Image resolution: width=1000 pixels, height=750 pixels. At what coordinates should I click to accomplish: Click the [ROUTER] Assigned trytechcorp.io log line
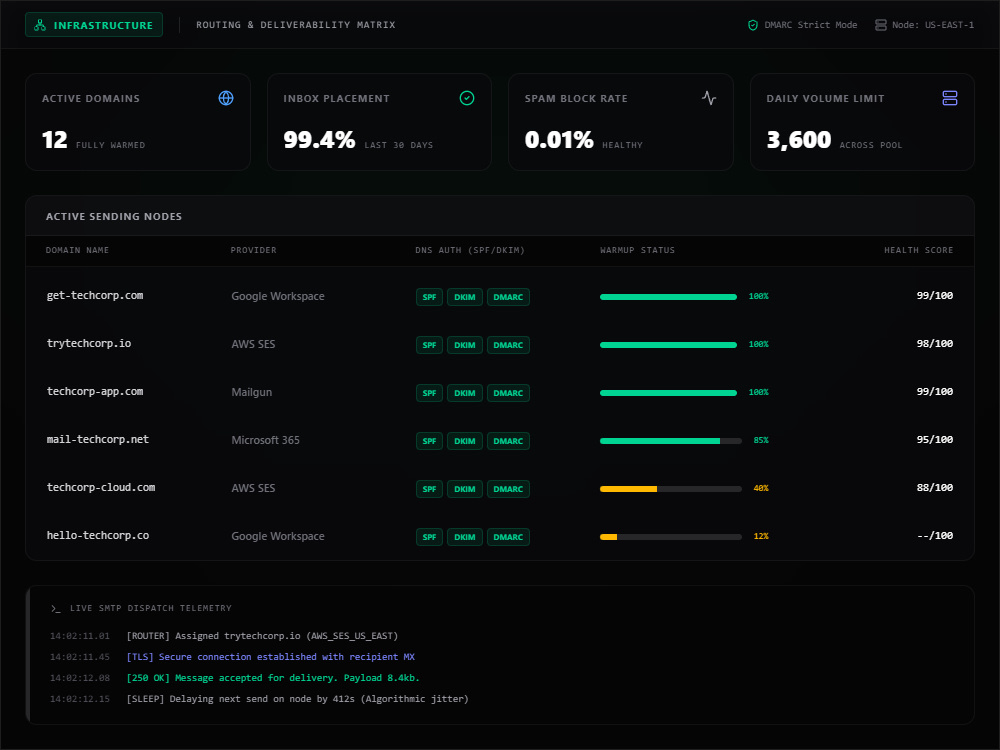pos(262,636)
